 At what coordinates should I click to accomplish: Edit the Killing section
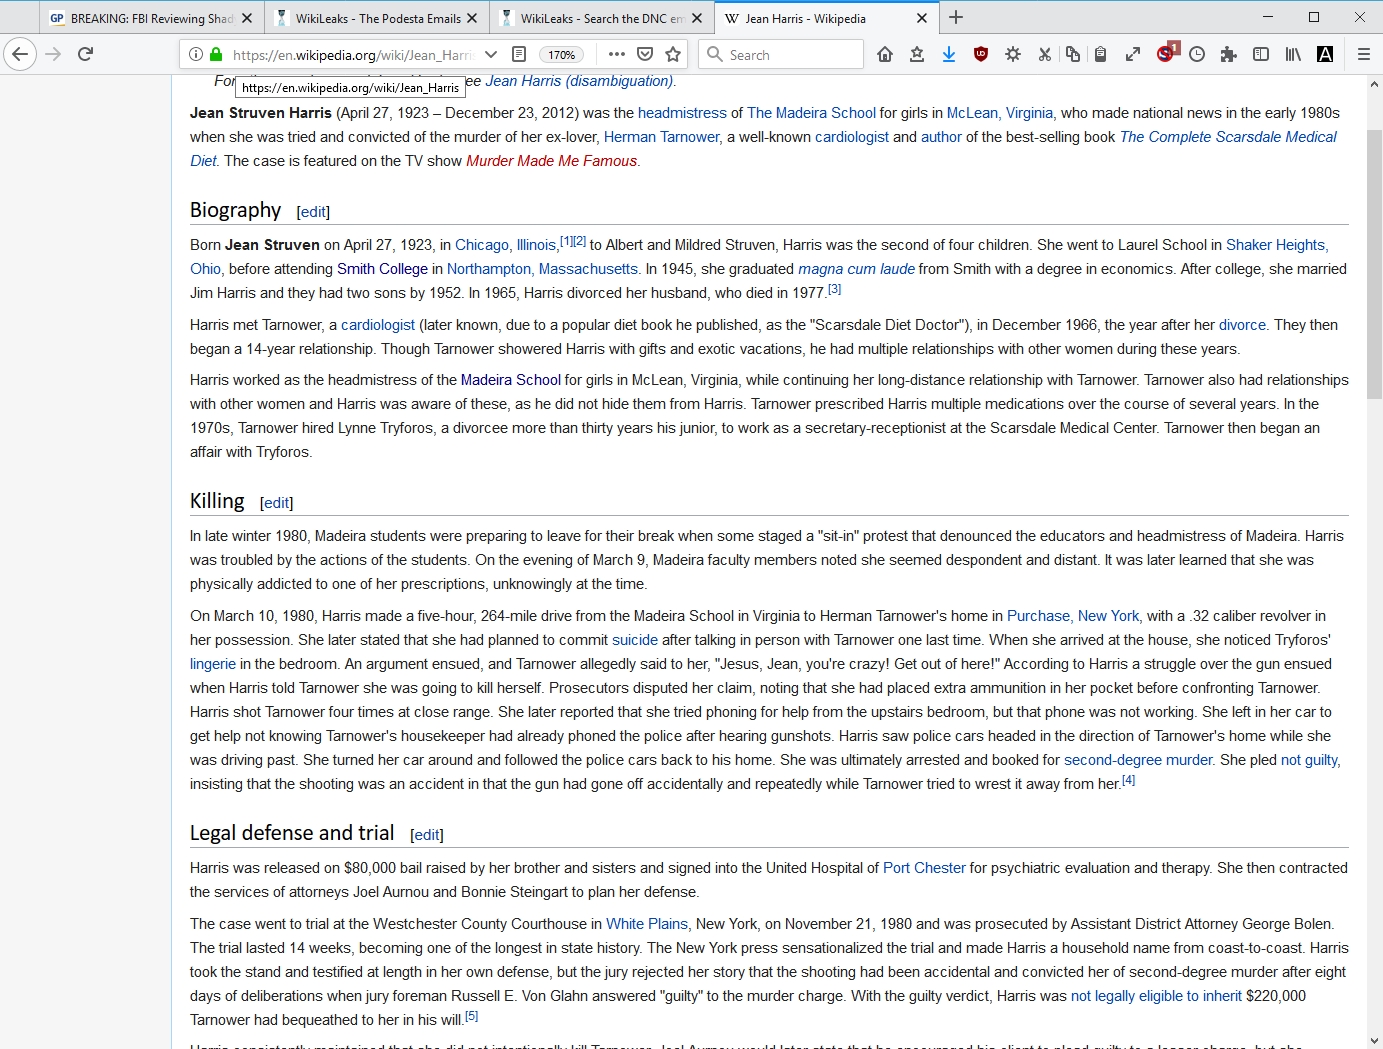click(276, 503)
